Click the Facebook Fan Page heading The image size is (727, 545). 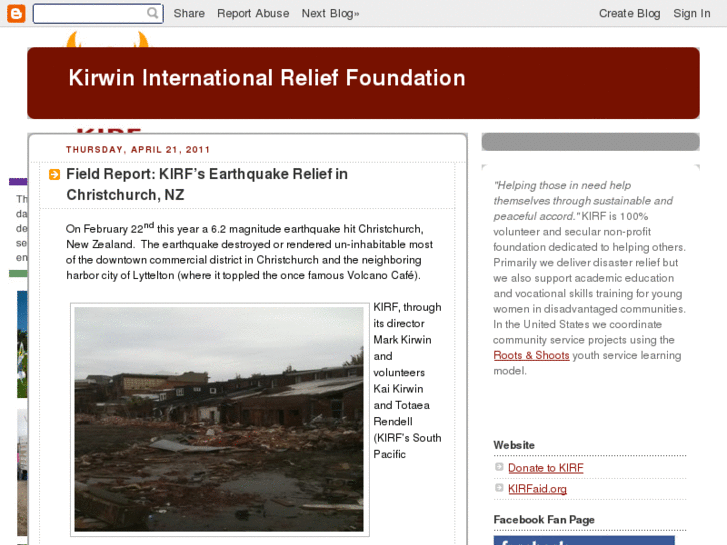coord(544,520)
